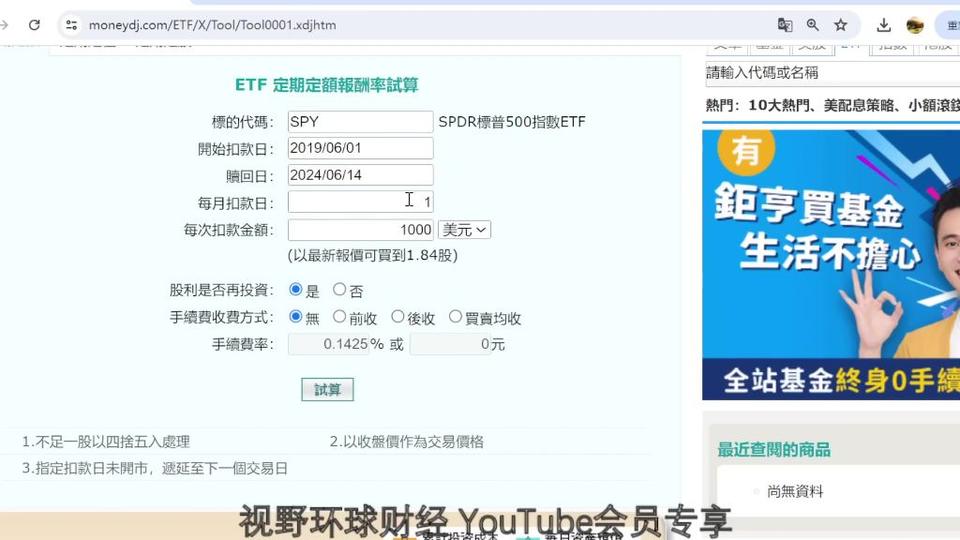Open the browser profile avatar
This screenshot has height=540, width=960.
915,25
